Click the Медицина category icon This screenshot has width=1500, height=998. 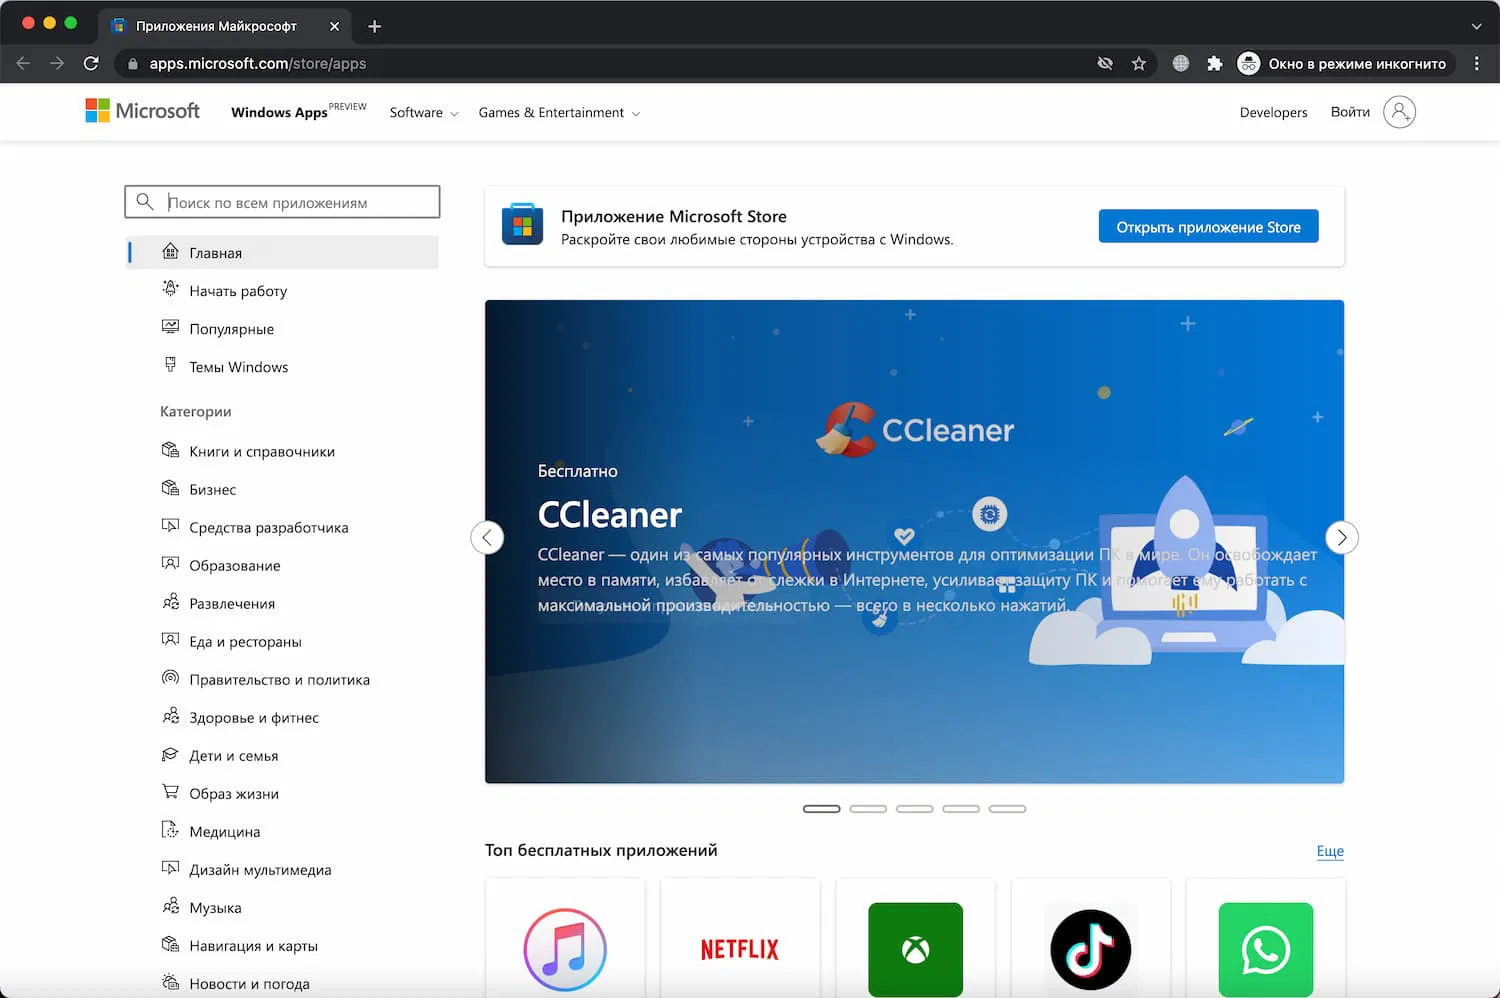(x=170, y=831)
